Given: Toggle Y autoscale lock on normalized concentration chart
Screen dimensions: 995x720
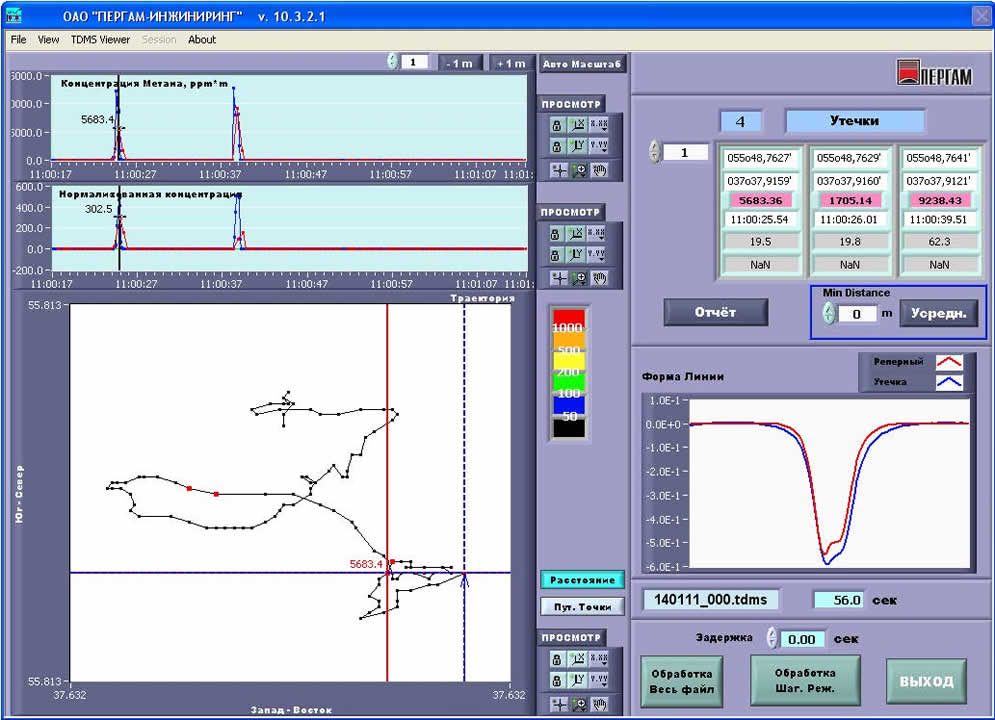Looking at the screenshot, I should [555, 254].
